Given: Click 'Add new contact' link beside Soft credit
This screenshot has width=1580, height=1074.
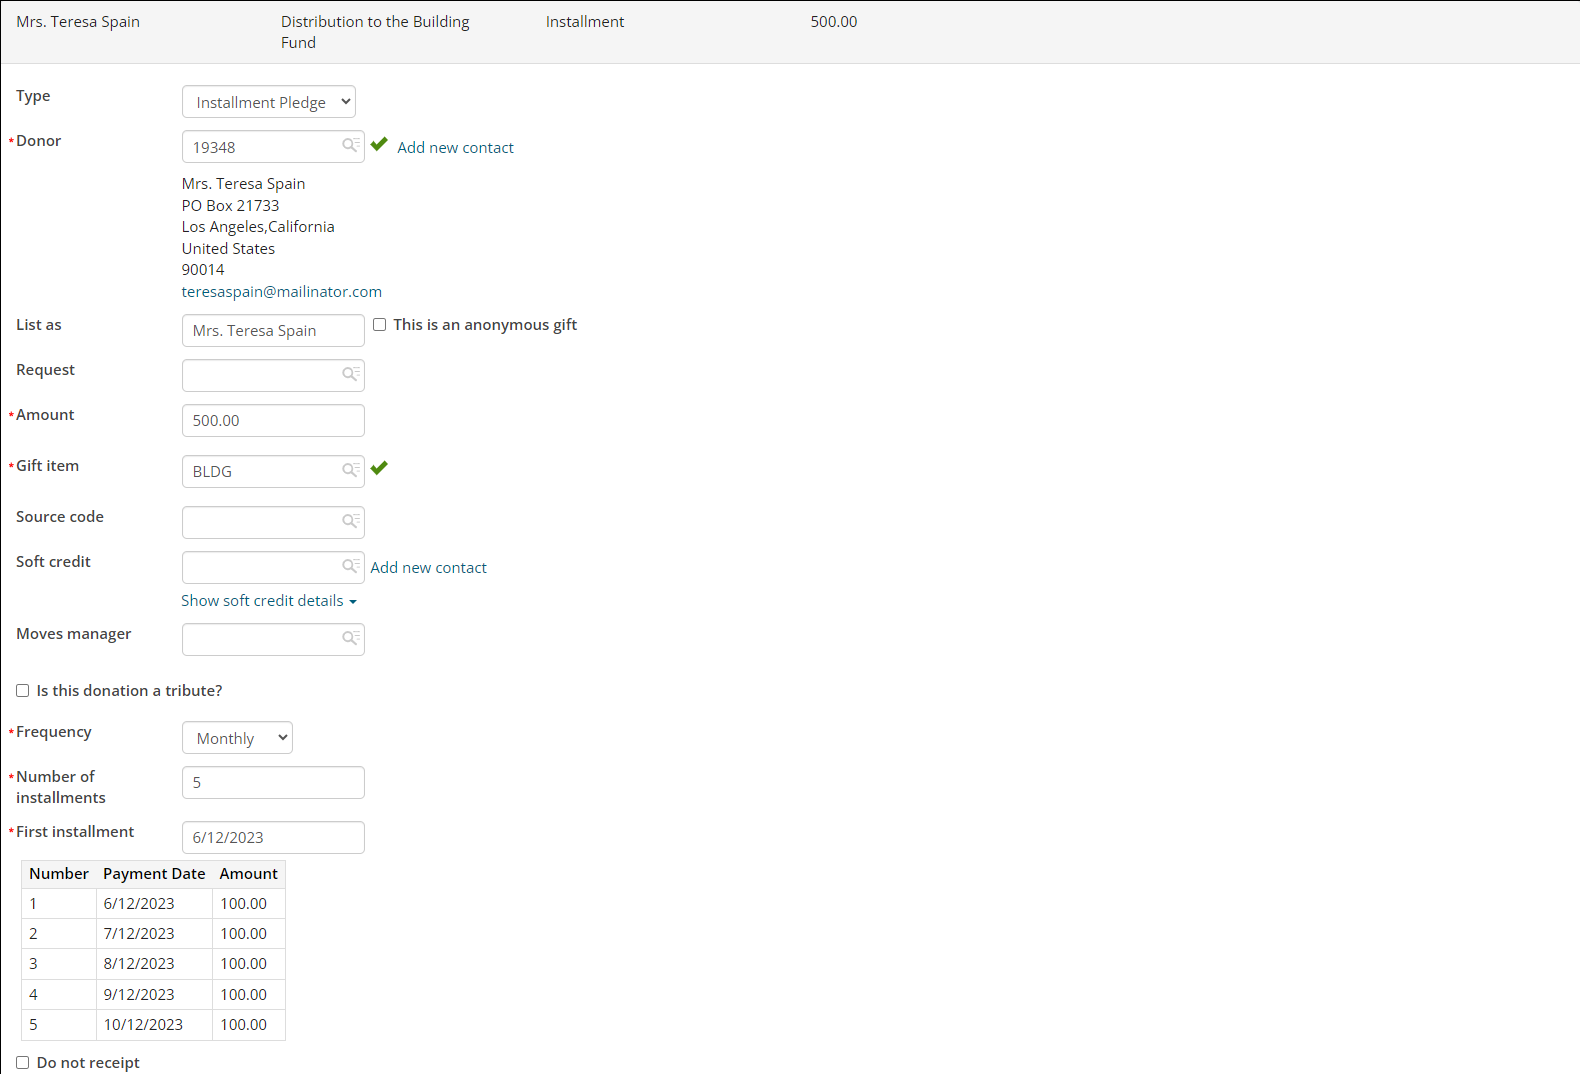Looking at the screenshot, I should 428,568.
